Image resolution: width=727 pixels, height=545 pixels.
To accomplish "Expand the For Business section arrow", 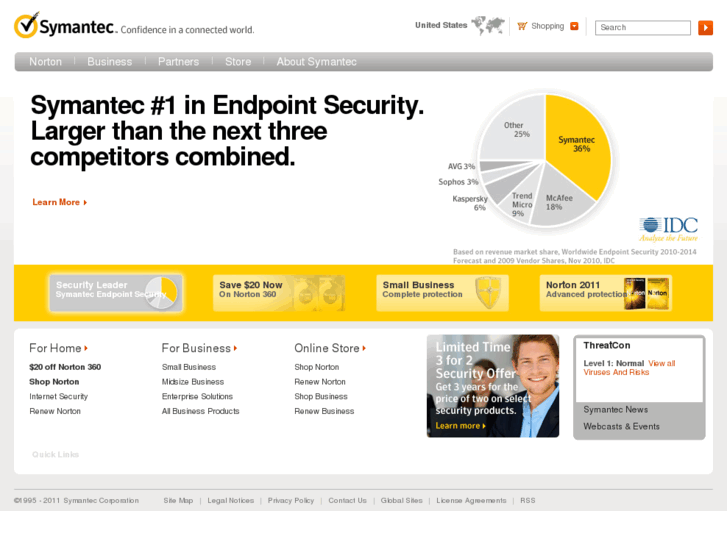I will click(236, 348).
